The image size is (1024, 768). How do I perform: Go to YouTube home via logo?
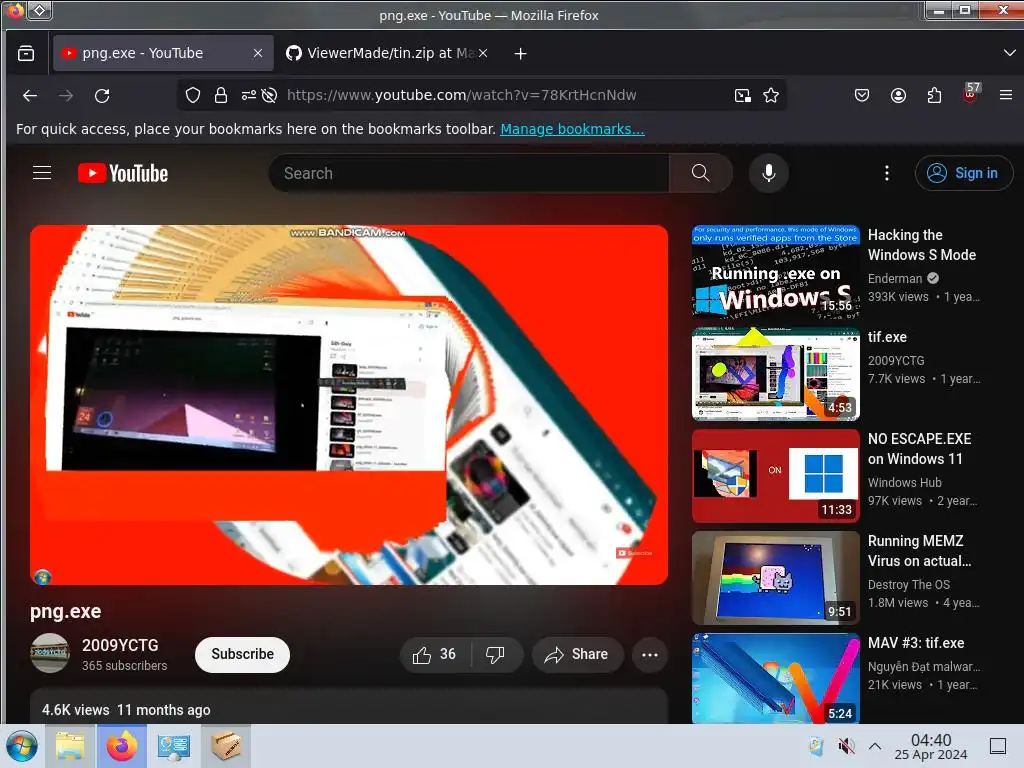123,173
